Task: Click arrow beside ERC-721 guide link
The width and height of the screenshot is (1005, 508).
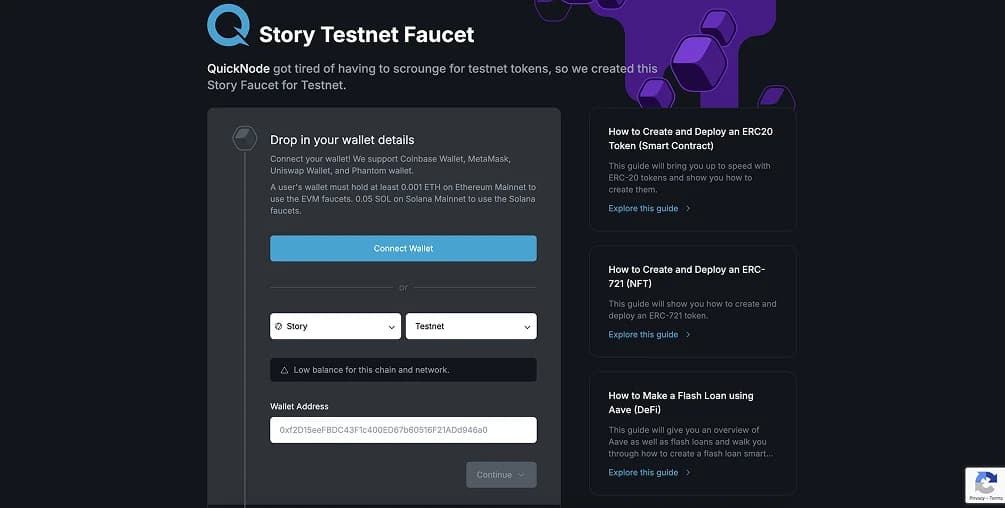Action: coord(688,335)
